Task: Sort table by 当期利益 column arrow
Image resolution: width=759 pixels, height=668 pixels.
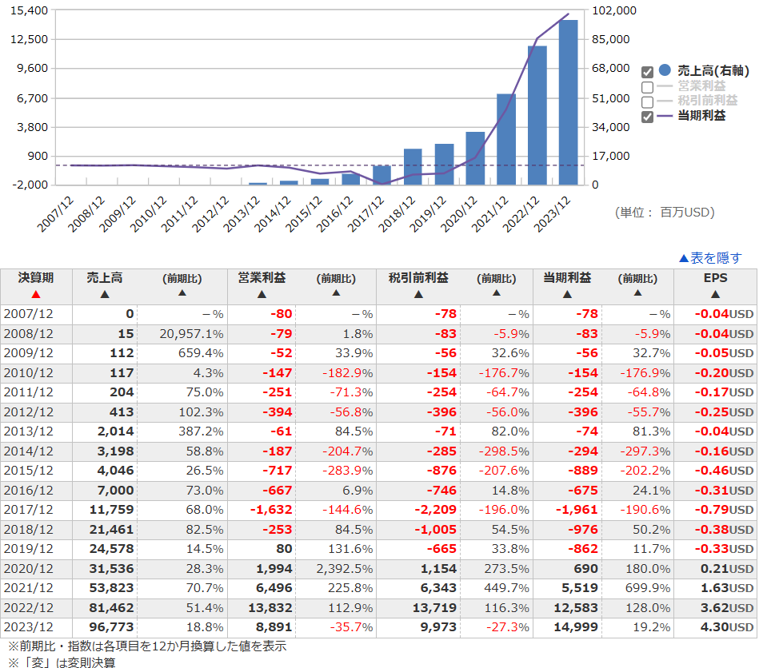Action: 566,294
